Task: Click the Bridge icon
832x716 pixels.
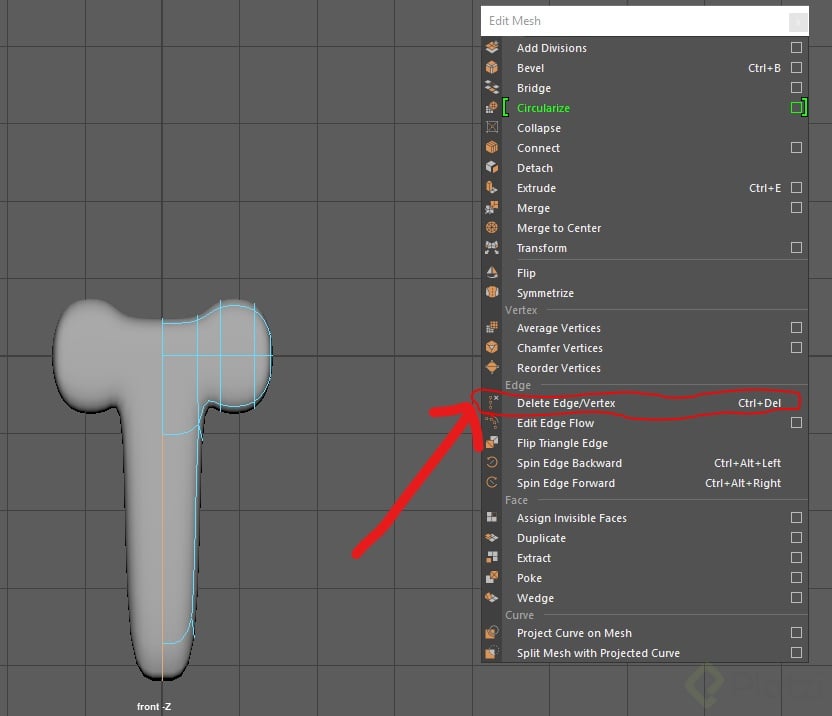Action: [492, 88]
